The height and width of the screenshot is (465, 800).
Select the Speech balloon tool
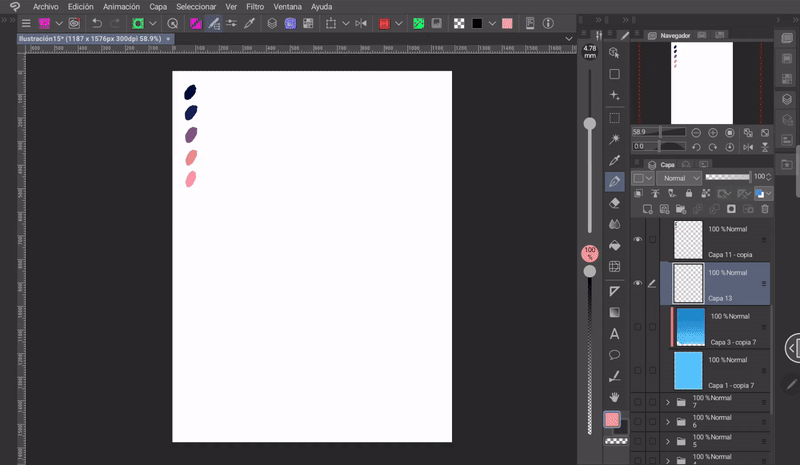tap(615, 354)
